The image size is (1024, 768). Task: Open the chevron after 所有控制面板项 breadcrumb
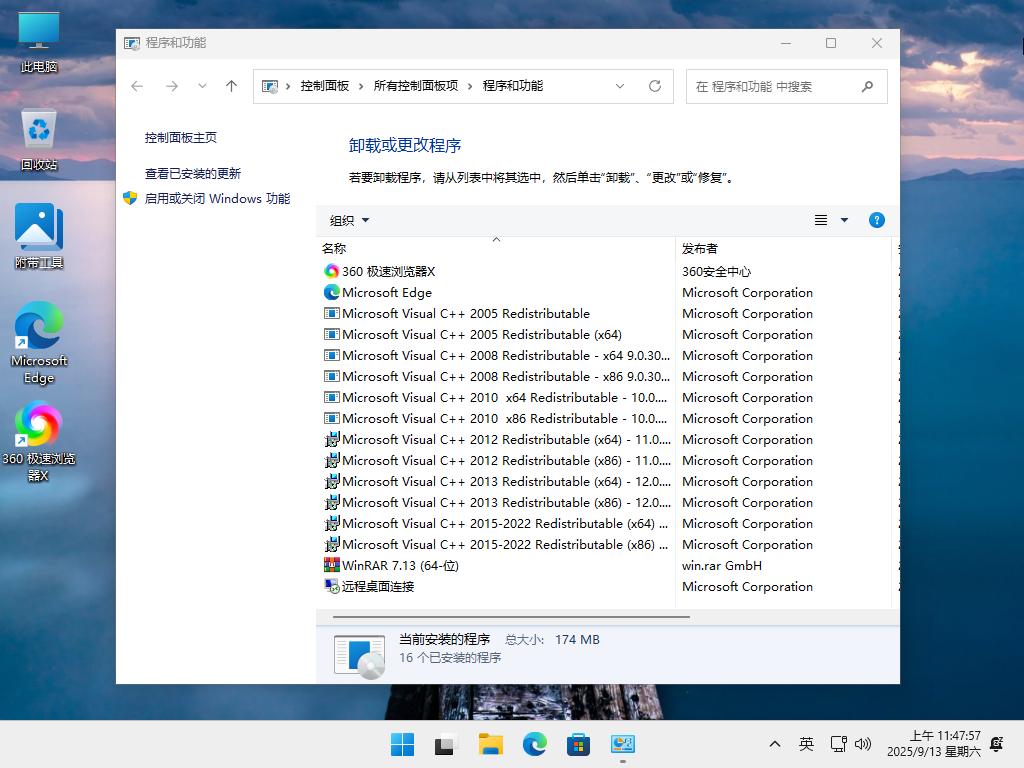point(470,86)
